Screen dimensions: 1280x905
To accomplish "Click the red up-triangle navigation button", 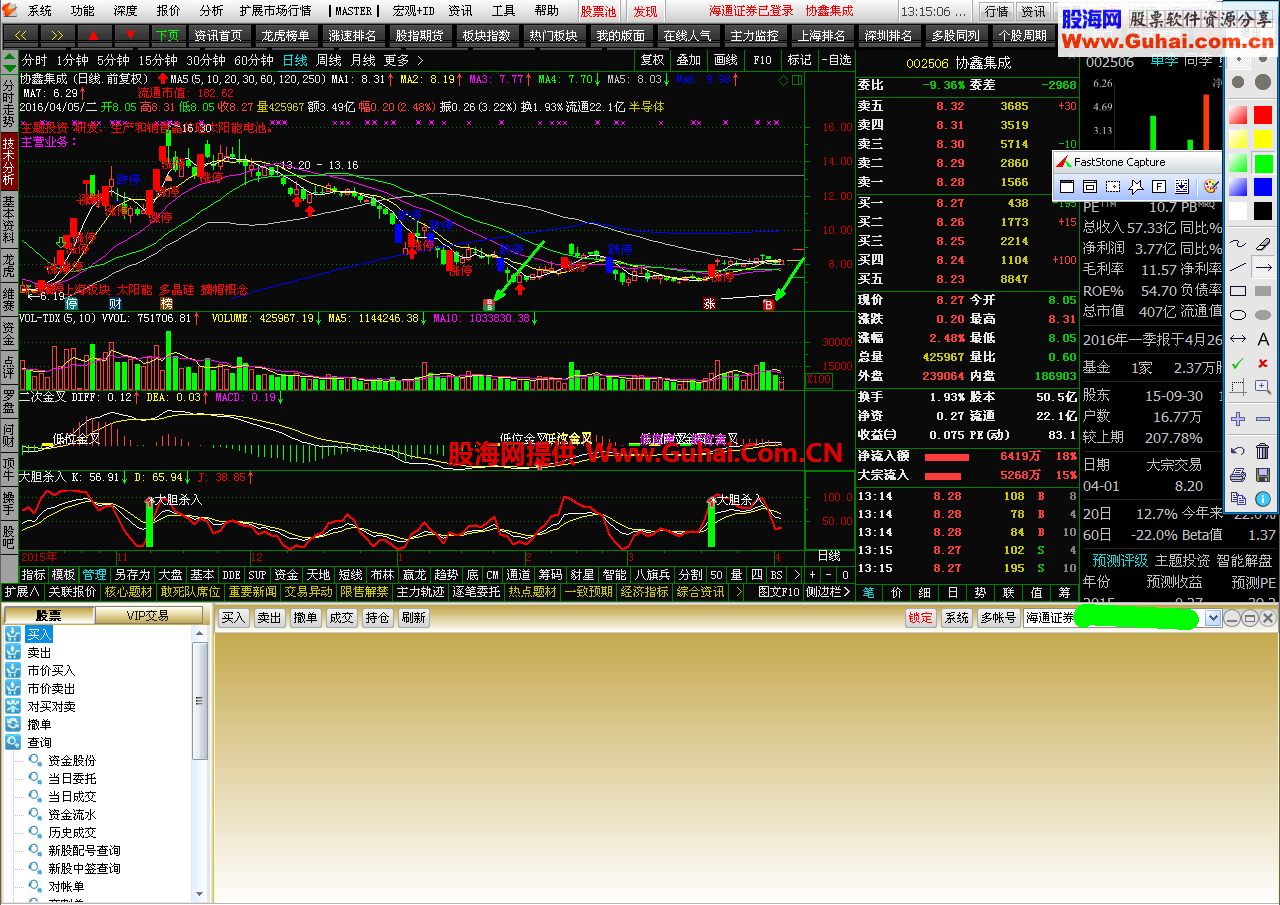I will [93, 35].
